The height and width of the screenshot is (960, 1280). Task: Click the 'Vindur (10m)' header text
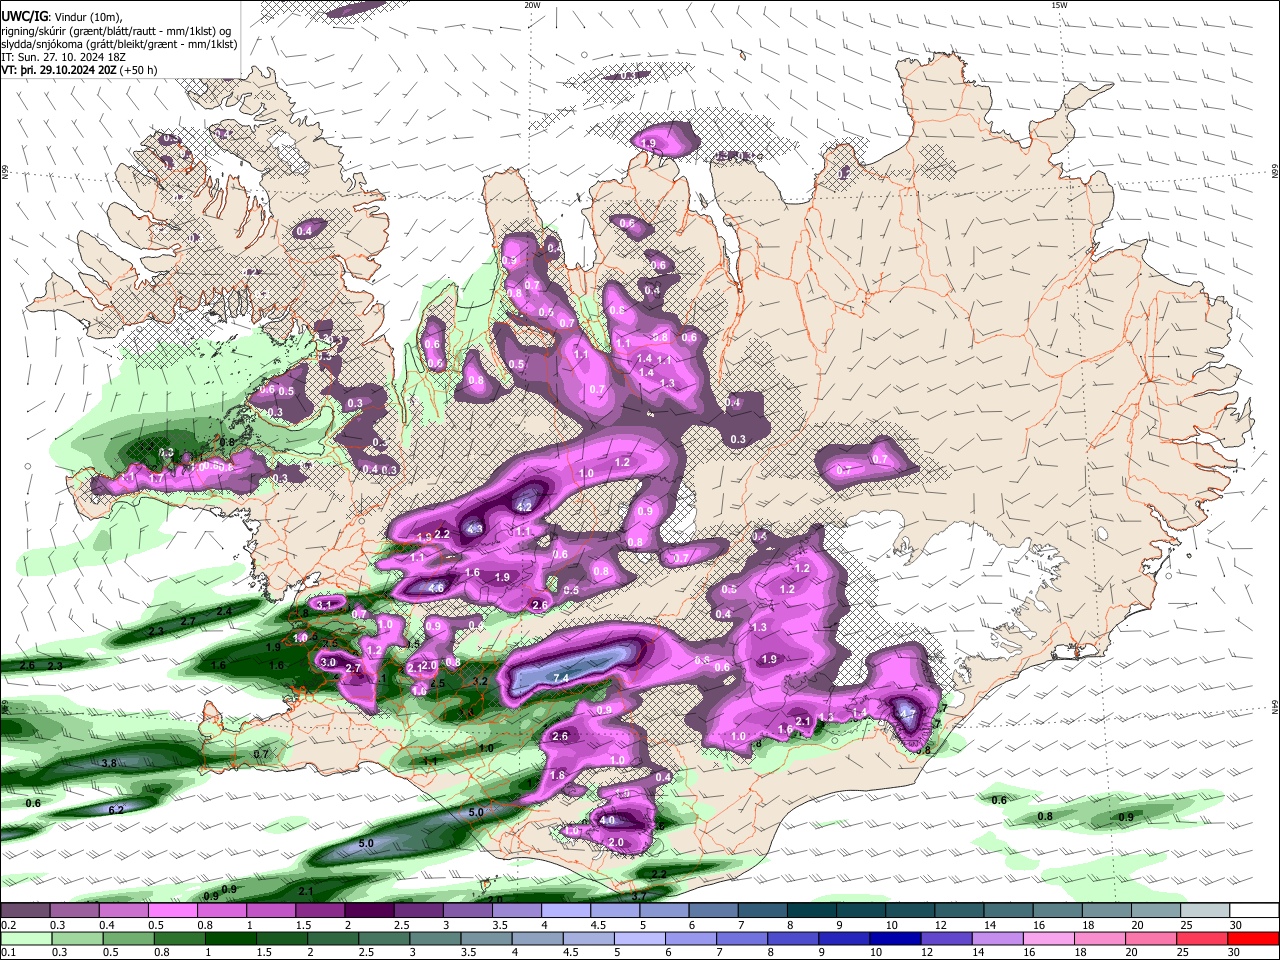point(87,17)
